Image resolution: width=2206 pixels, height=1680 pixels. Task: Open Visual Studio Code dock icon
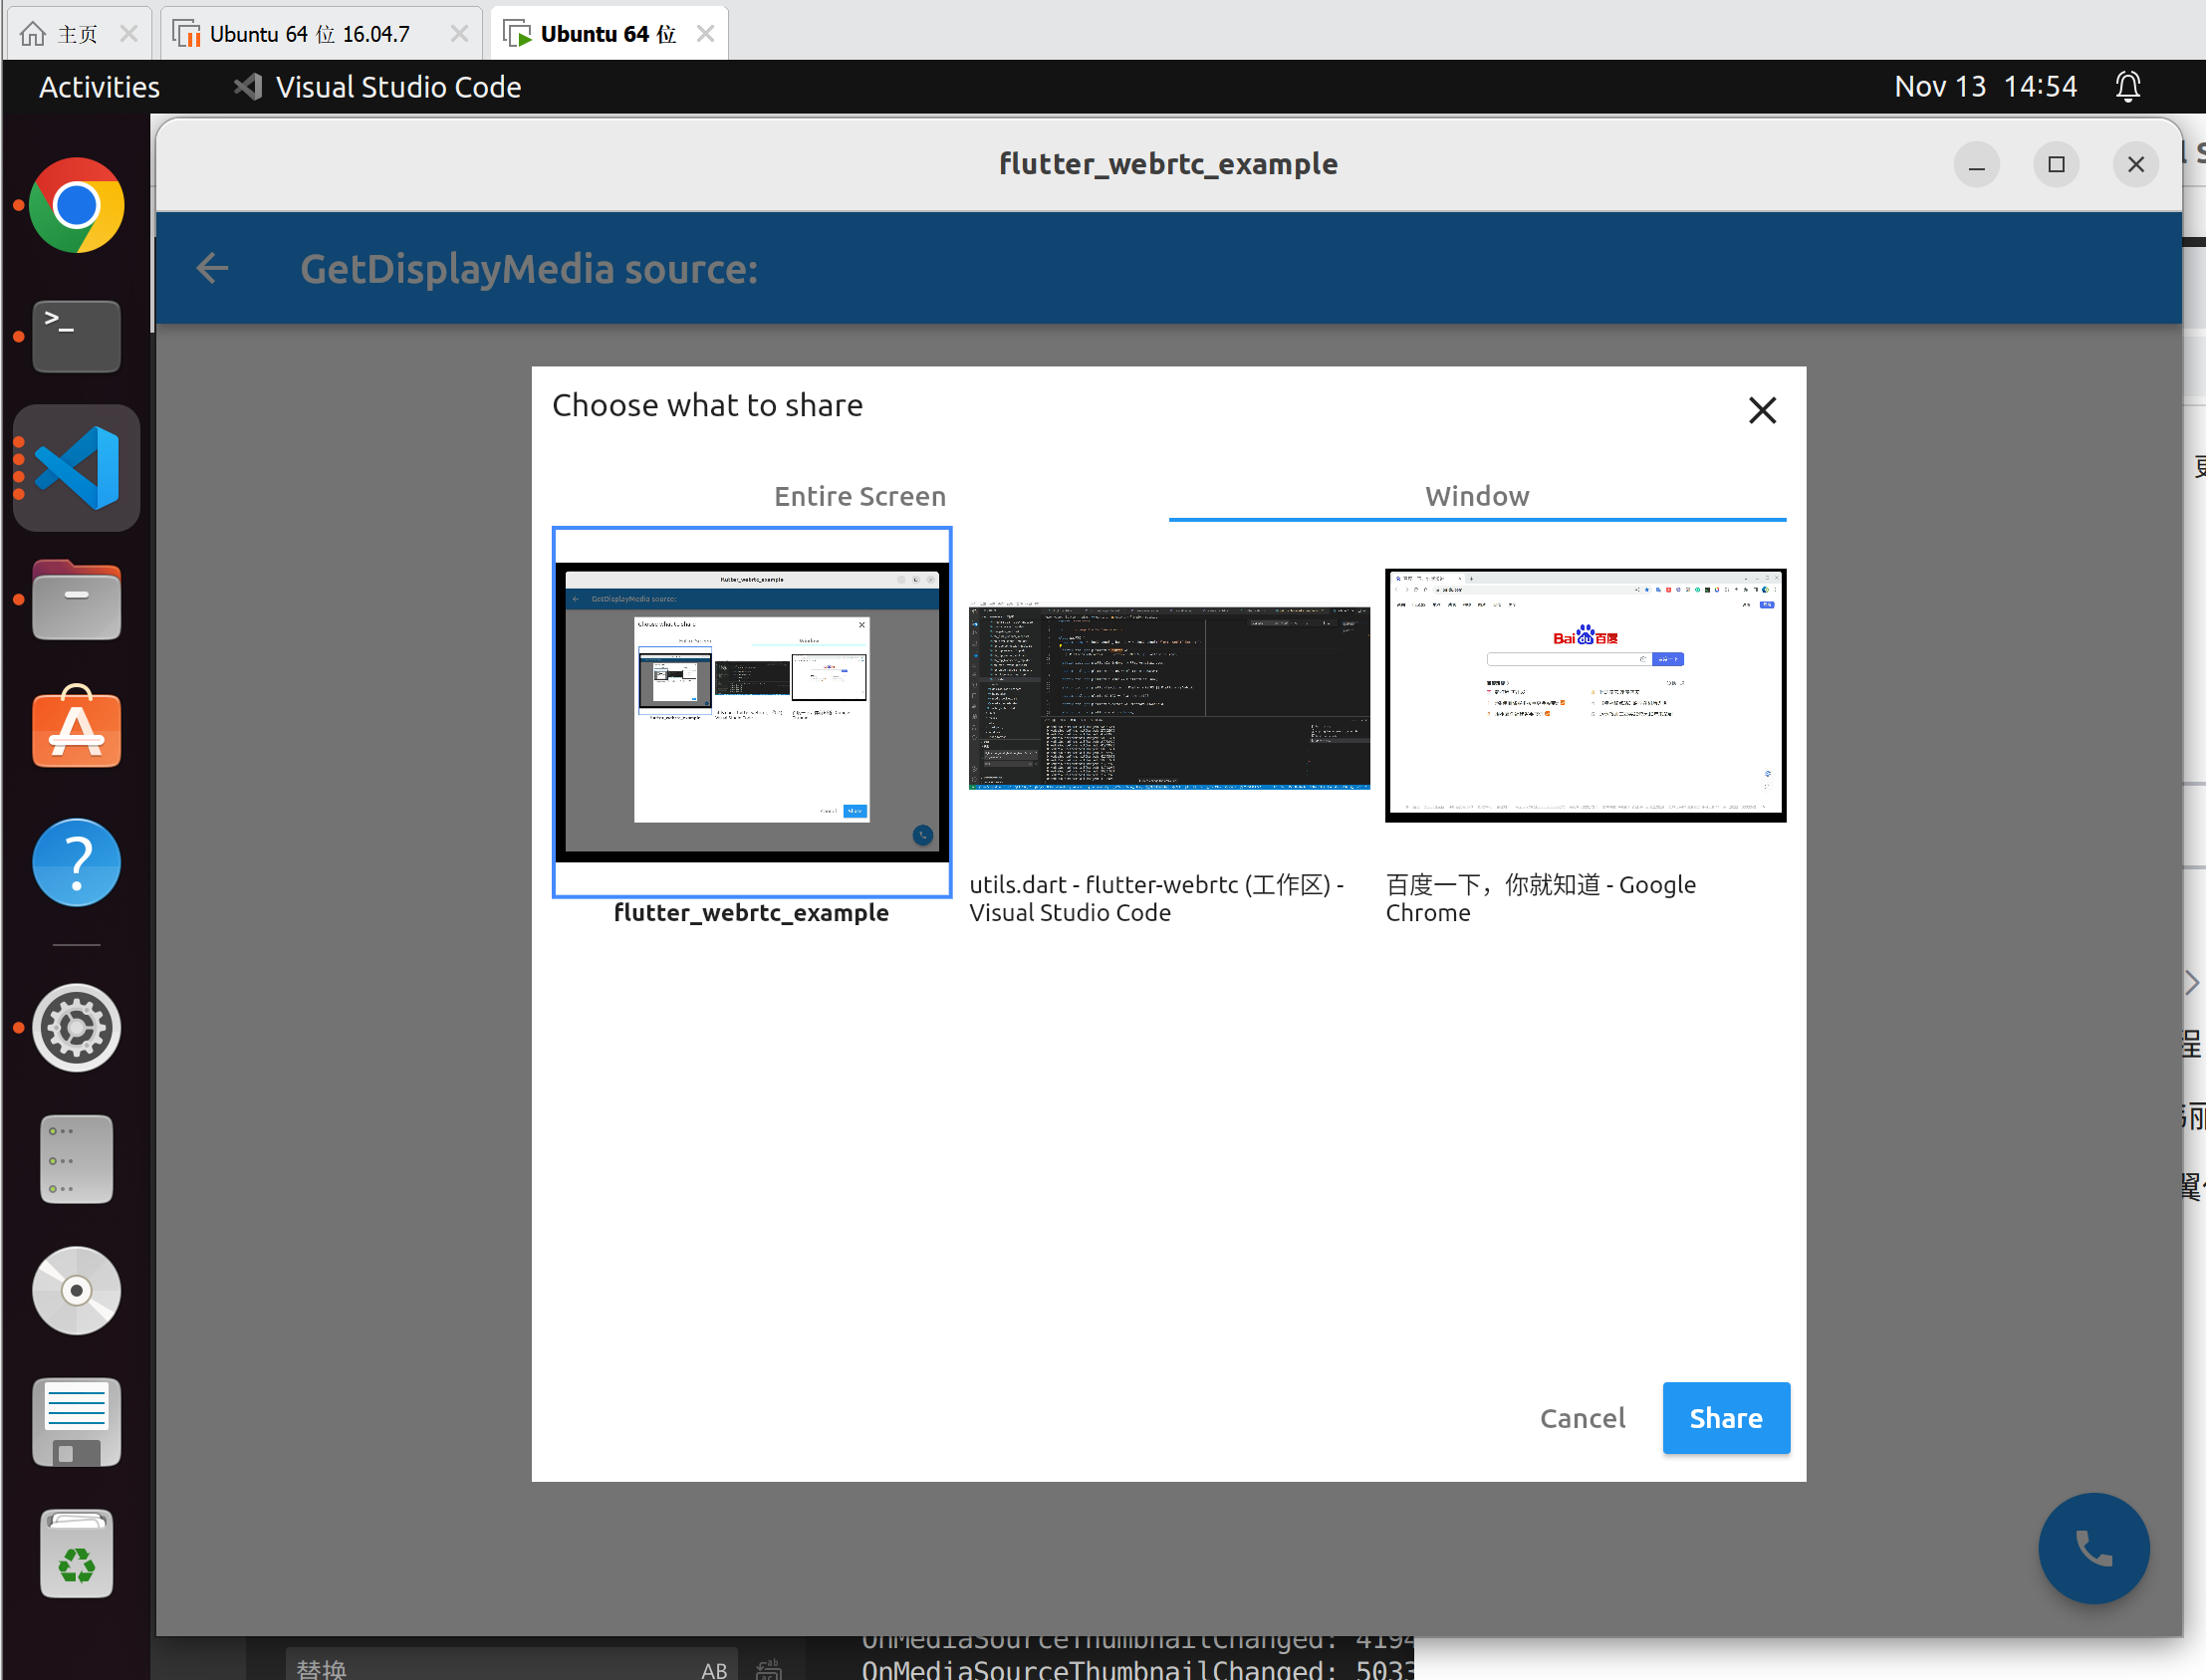pos(77,468)
